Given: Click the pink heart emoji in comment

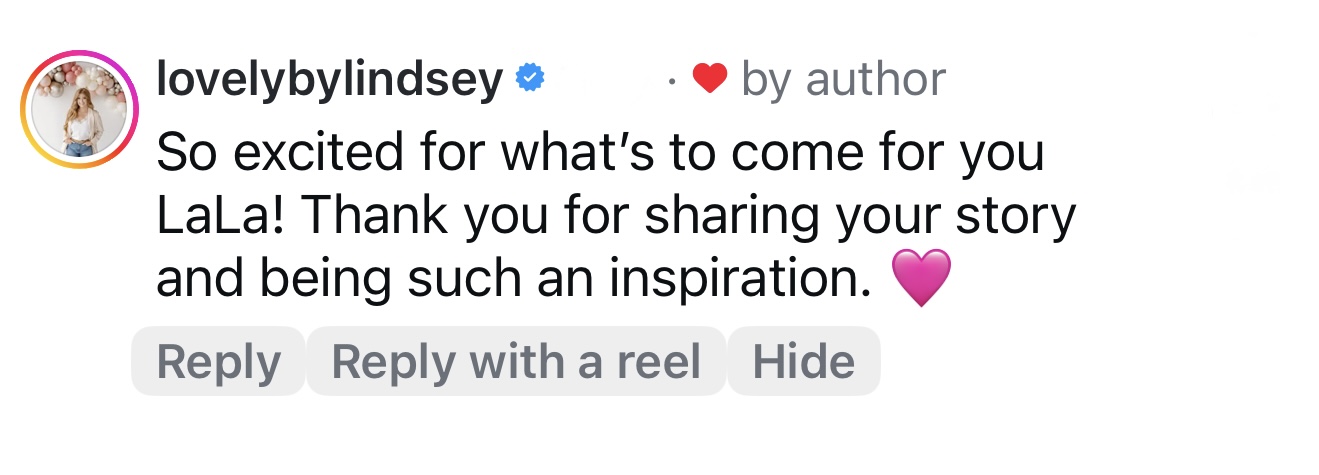Looking at the screenshot, I should click(x=919, y=281).
